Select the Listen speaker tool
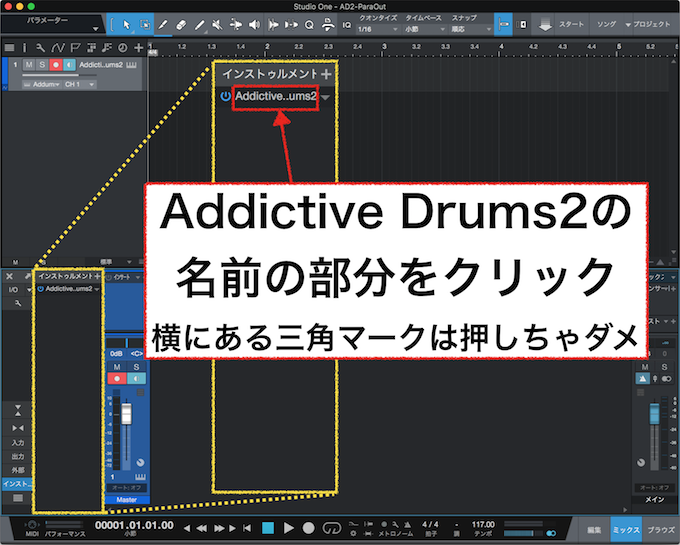Image resolution: width=680 pixels, height=545 pixels. pyautogui.click(x=255, y=25)
